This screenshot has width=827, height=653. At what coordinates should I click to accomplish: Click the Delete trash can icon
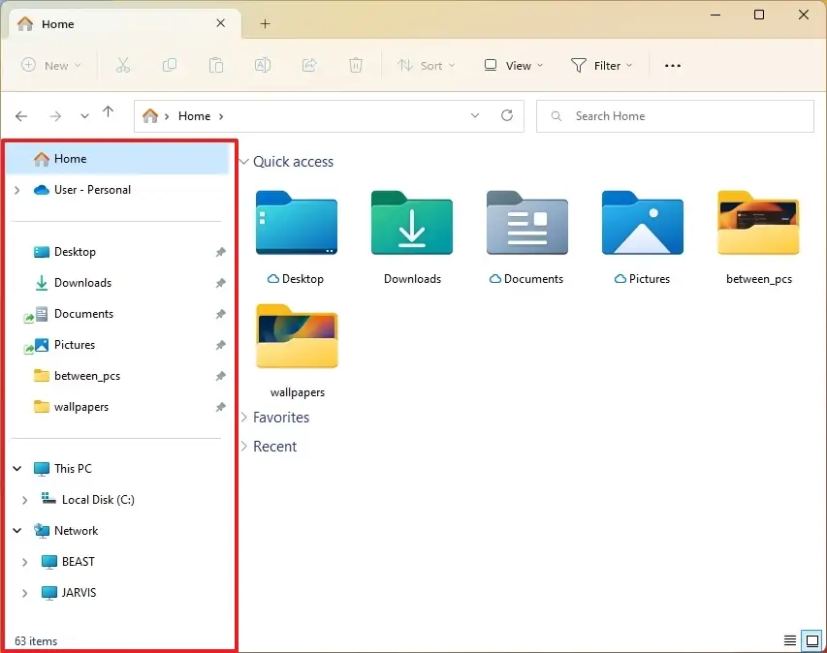tap(356, 66)
